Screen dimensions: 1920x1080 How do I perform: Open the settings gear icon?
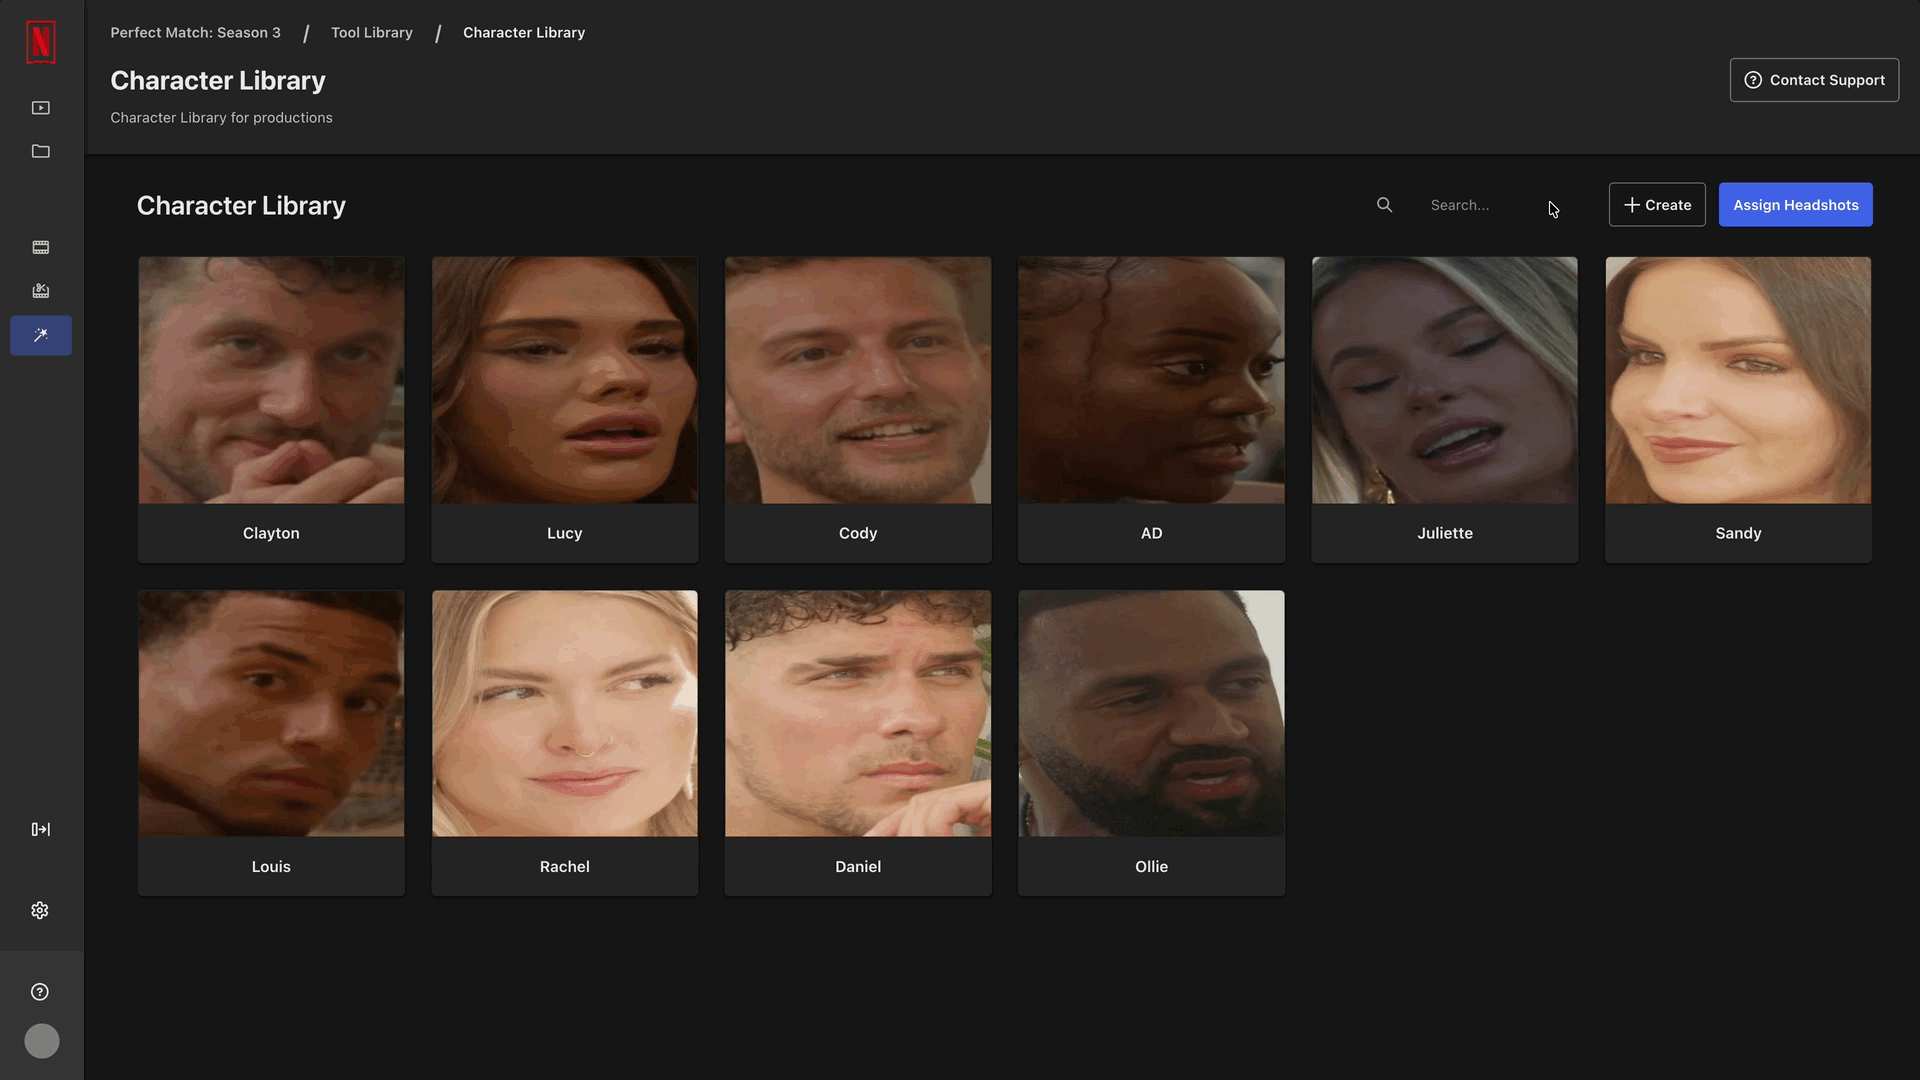pyautogui.click(x=40, y=910)
